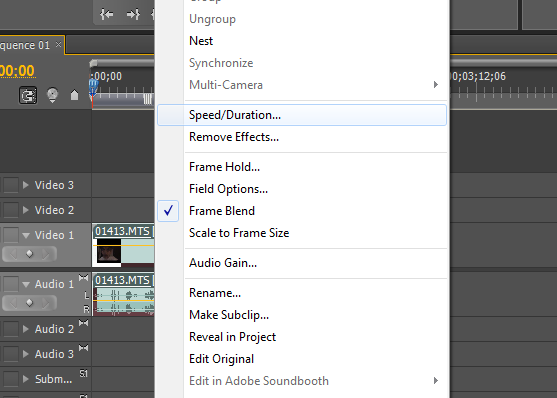
Task: Click the Set Encore chapter marker icon
Action: [x=52, y=95]
